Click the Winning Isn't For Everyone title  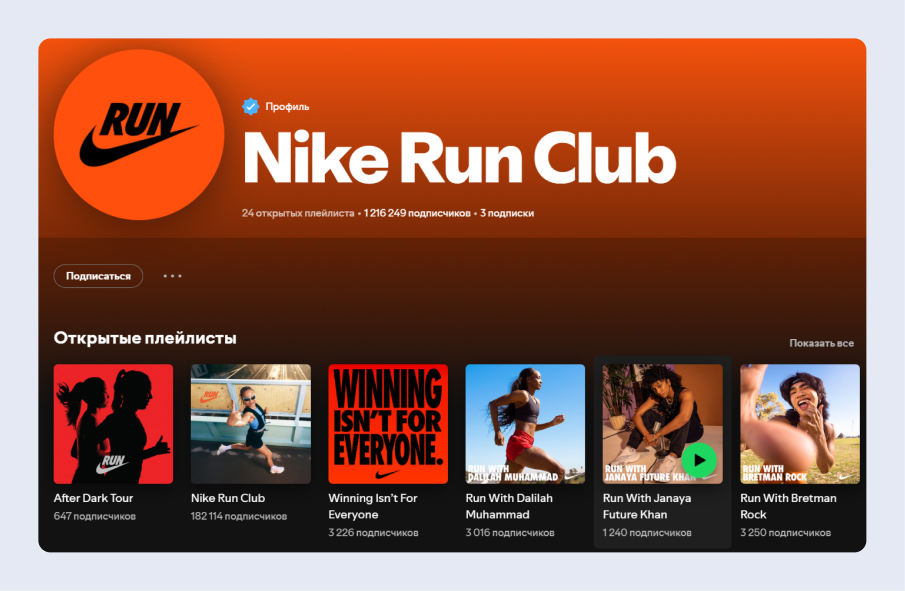click(x=373, y=506)
